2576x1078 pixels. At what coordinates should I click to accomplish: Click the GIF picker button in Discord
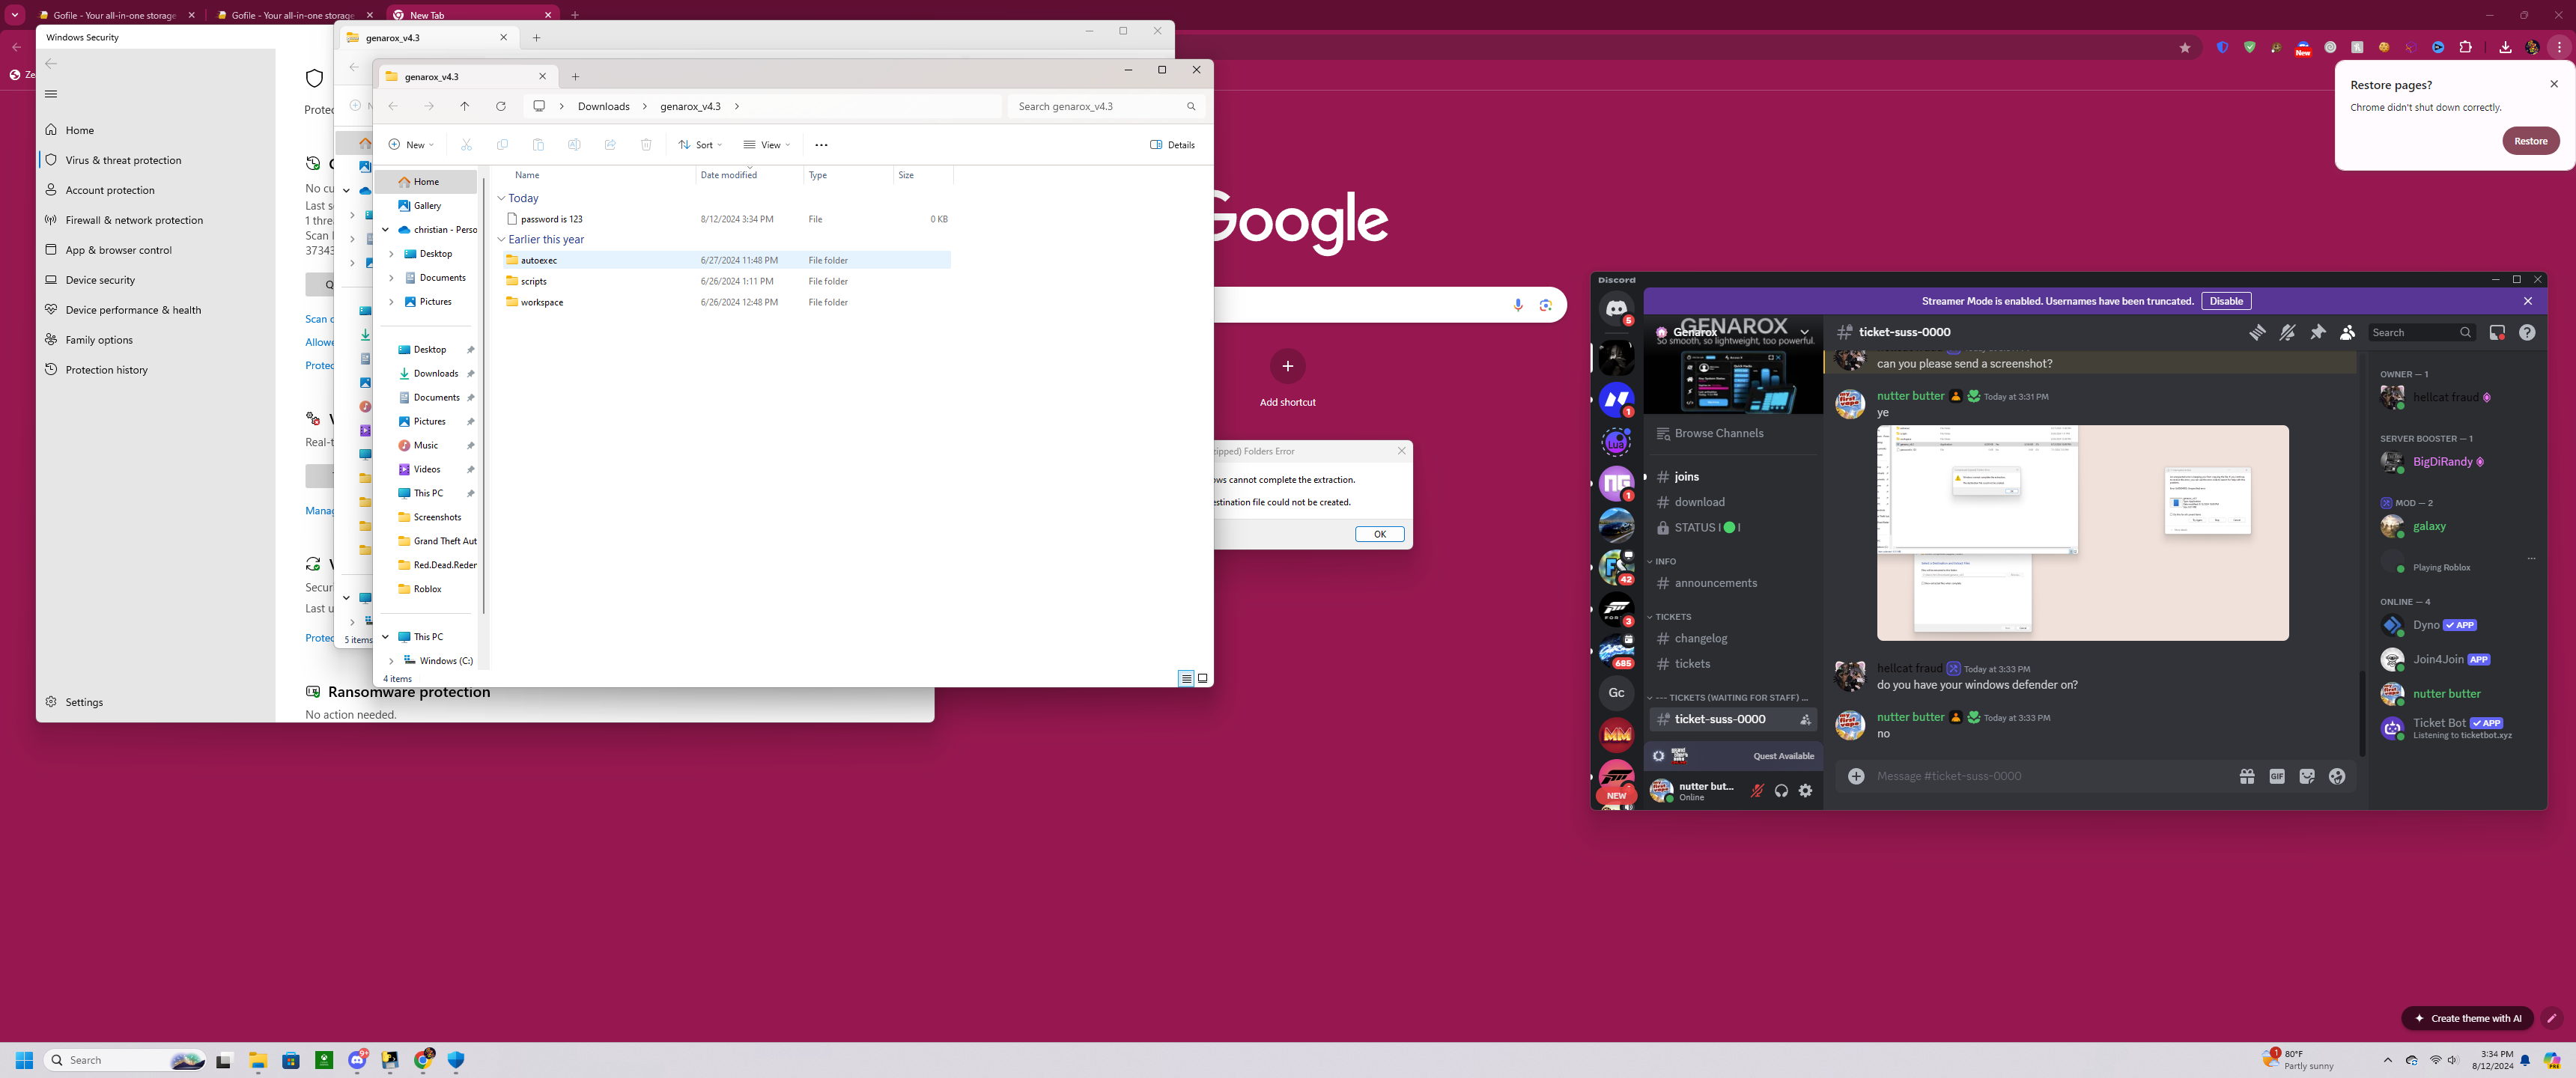pos(2277,776)
